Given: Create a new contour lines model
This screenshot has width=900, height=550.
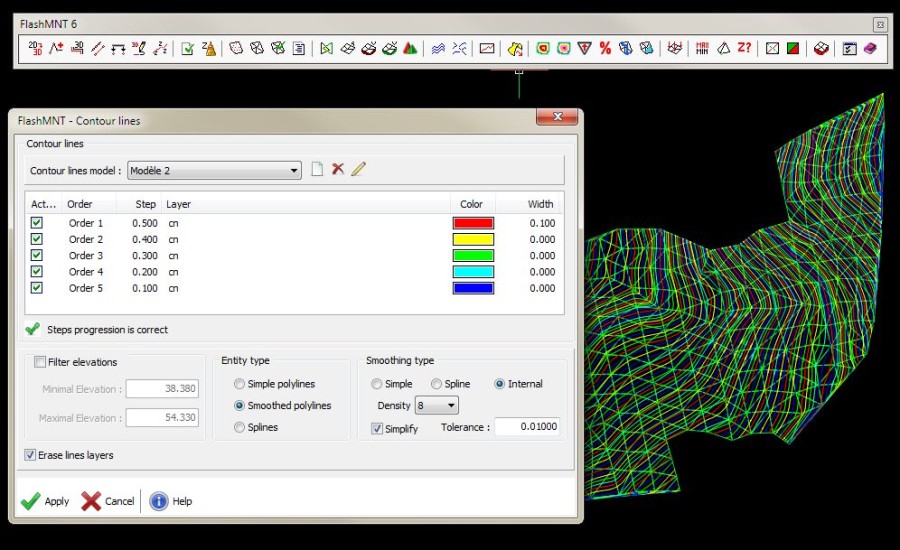Looking at the screenshot, I should click(317, 169).
